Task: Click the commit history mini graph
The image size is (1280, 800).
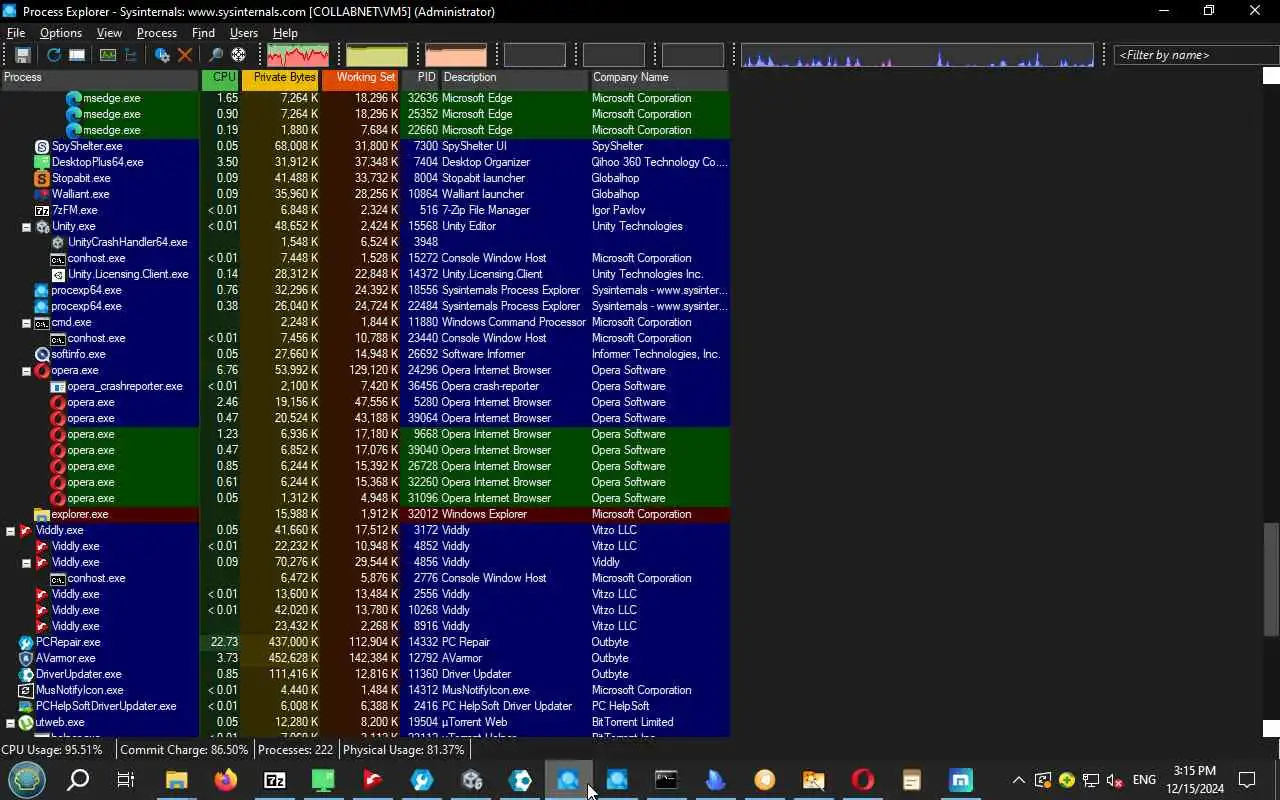Action: pyautogui.click(x=377, y=55)
